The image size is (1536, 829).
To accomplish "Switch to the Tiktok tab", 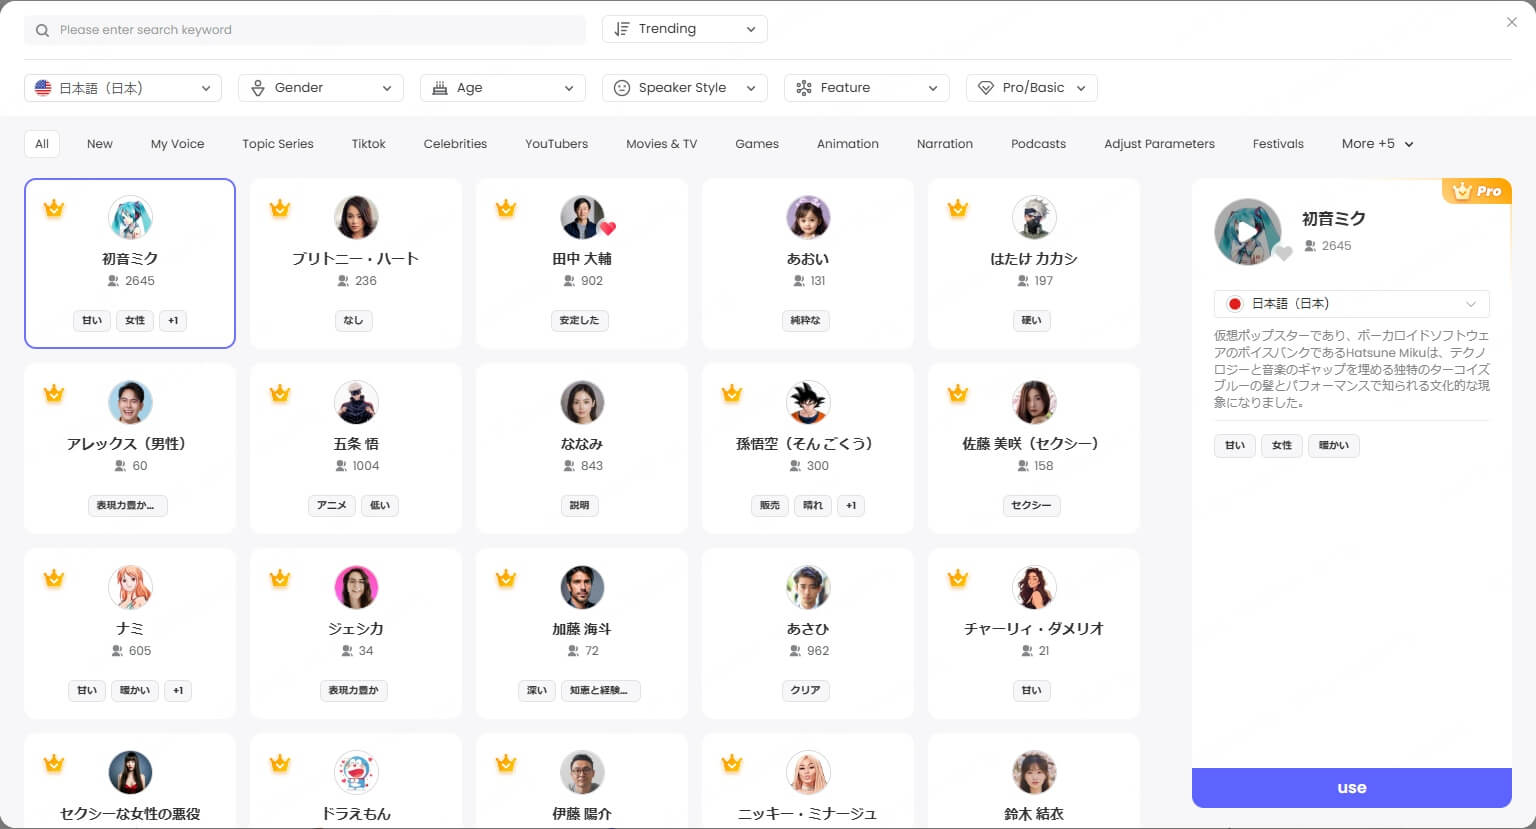I will coord(369,144).
